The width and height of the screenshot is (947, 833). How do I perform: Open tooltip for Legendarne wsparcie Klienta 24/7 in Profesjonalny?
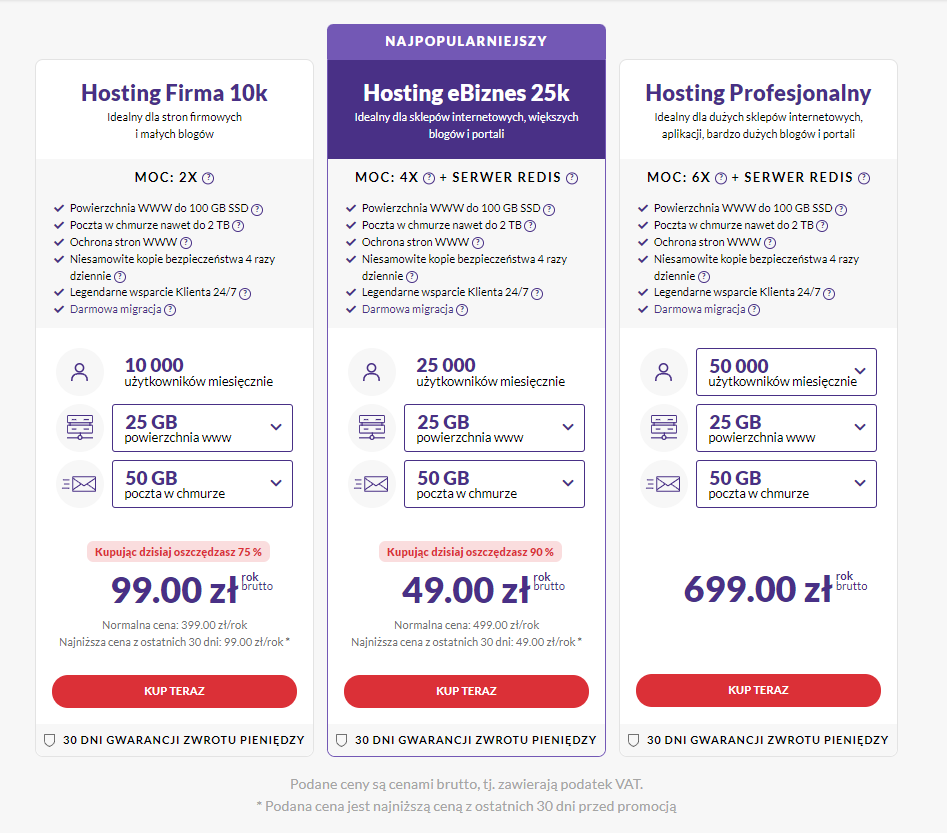click(829, 293)
